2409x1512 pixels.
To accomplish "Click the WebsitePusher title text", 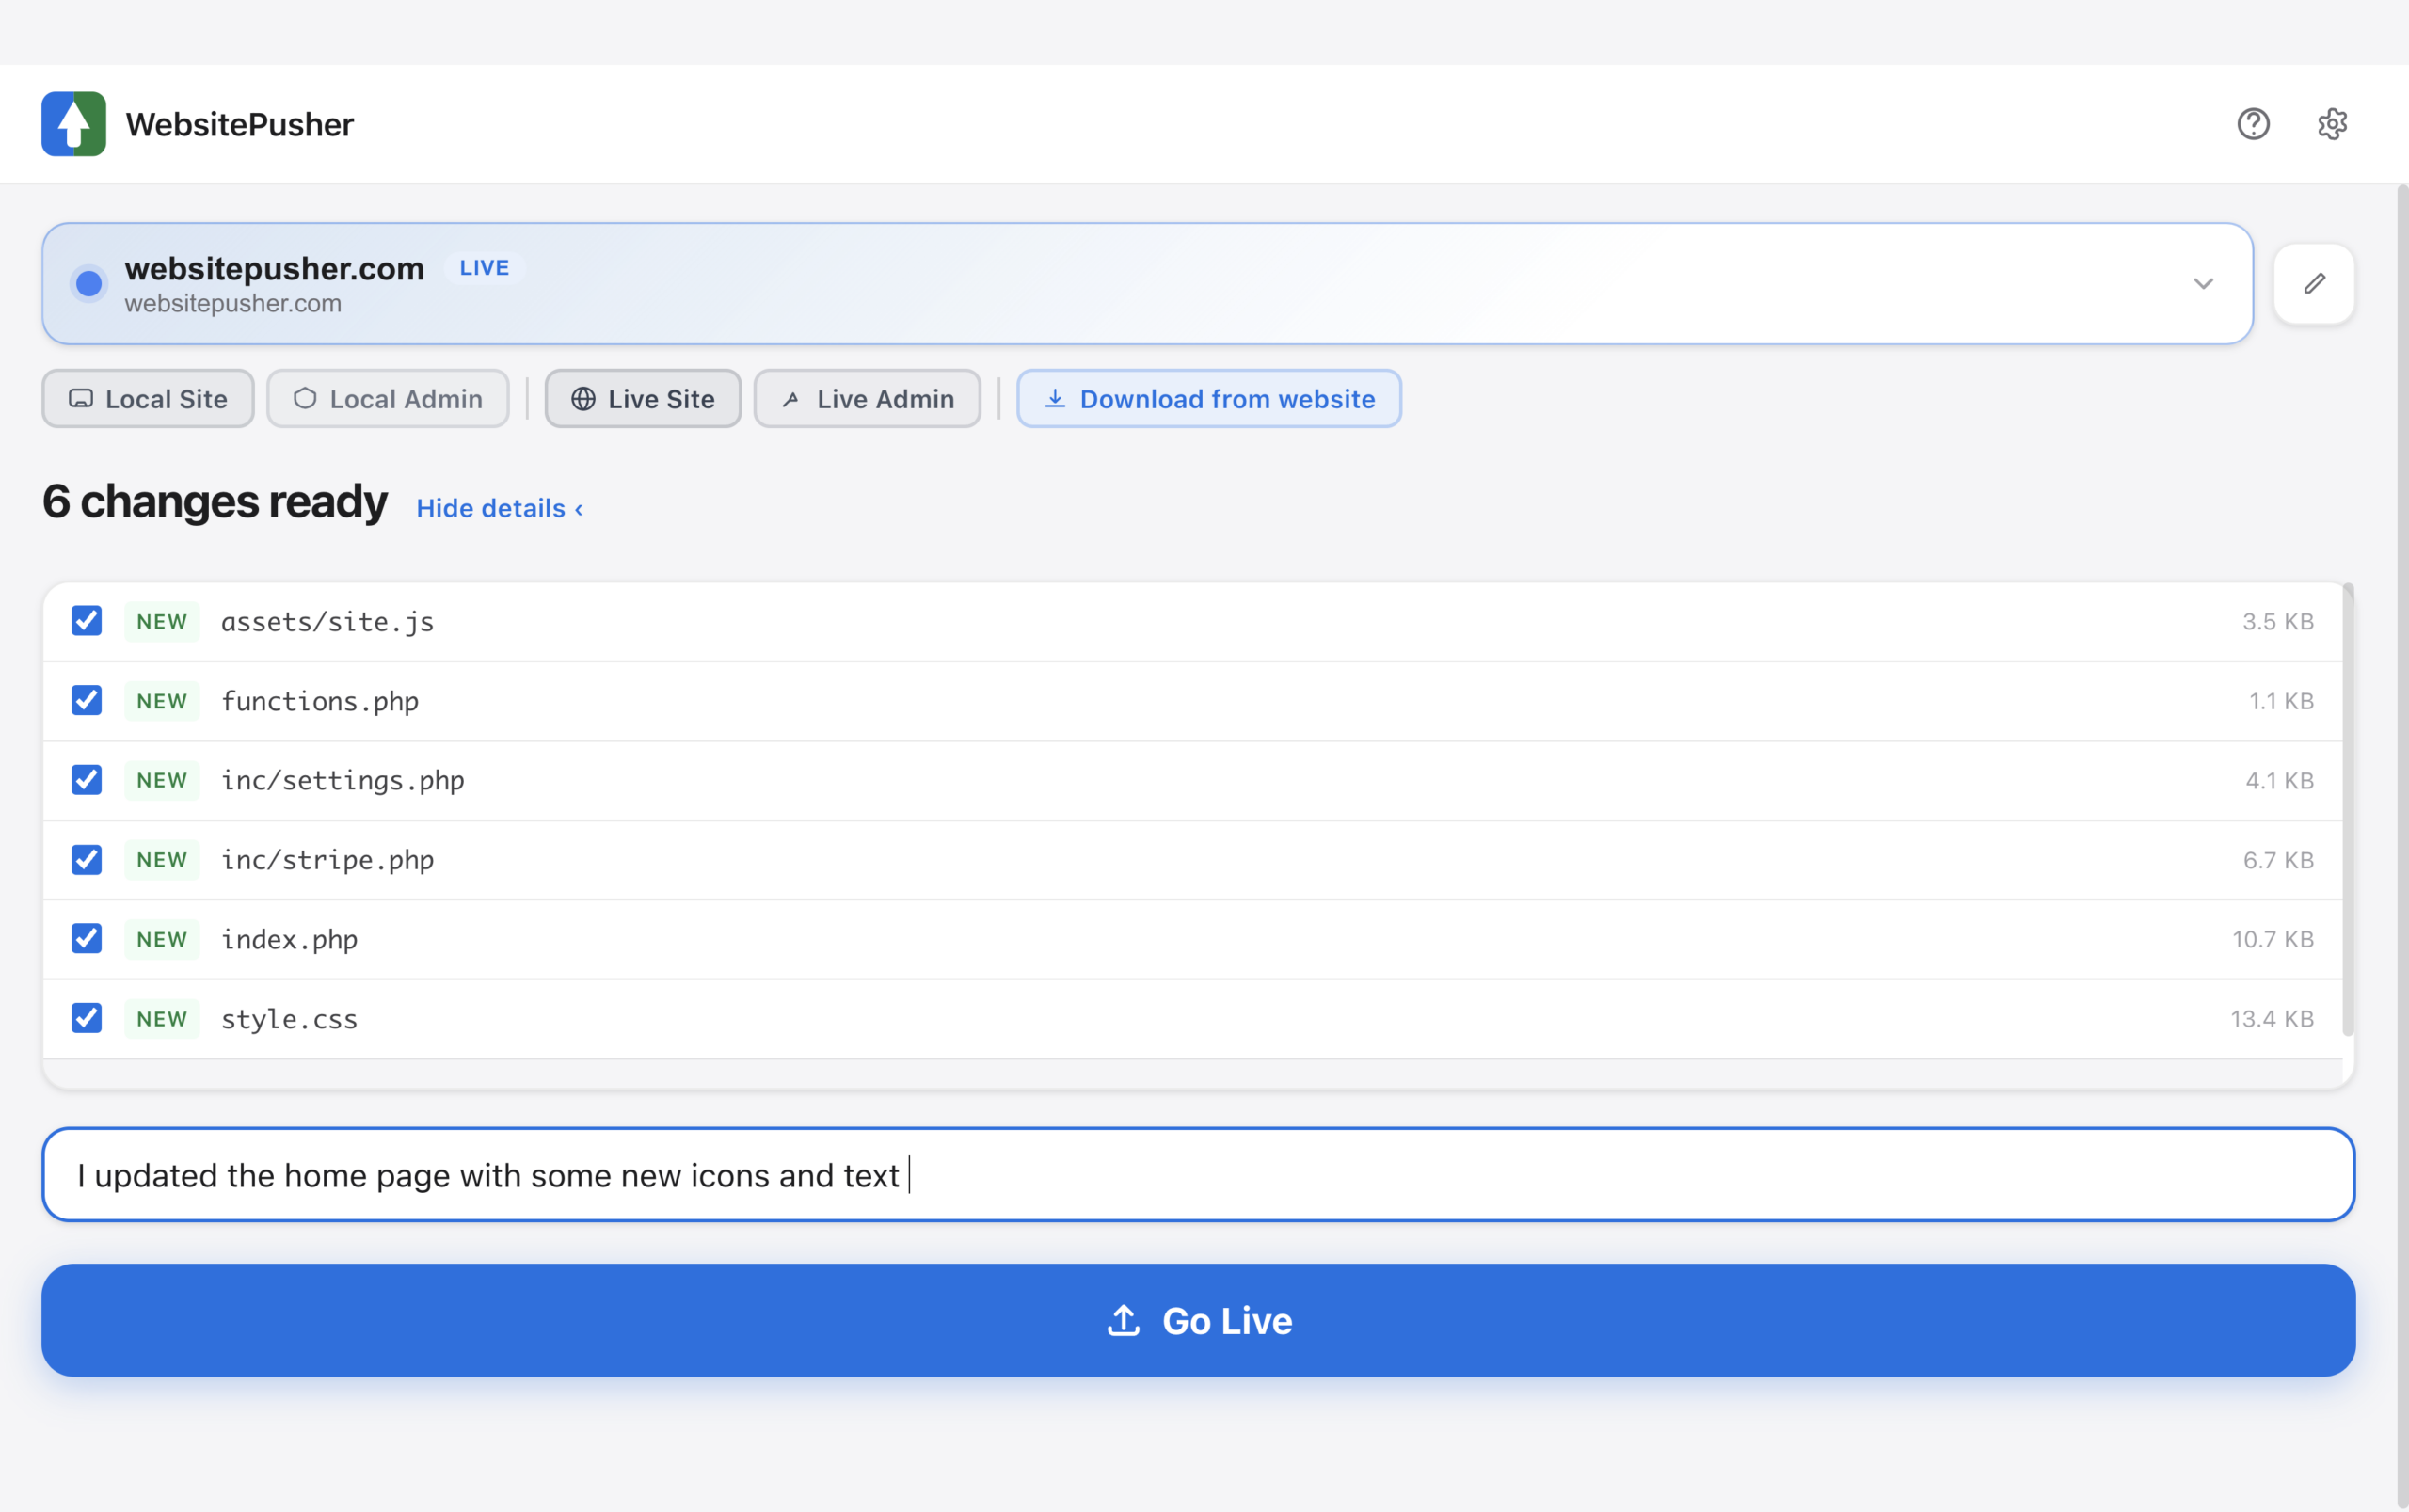I will click(240, 125).
